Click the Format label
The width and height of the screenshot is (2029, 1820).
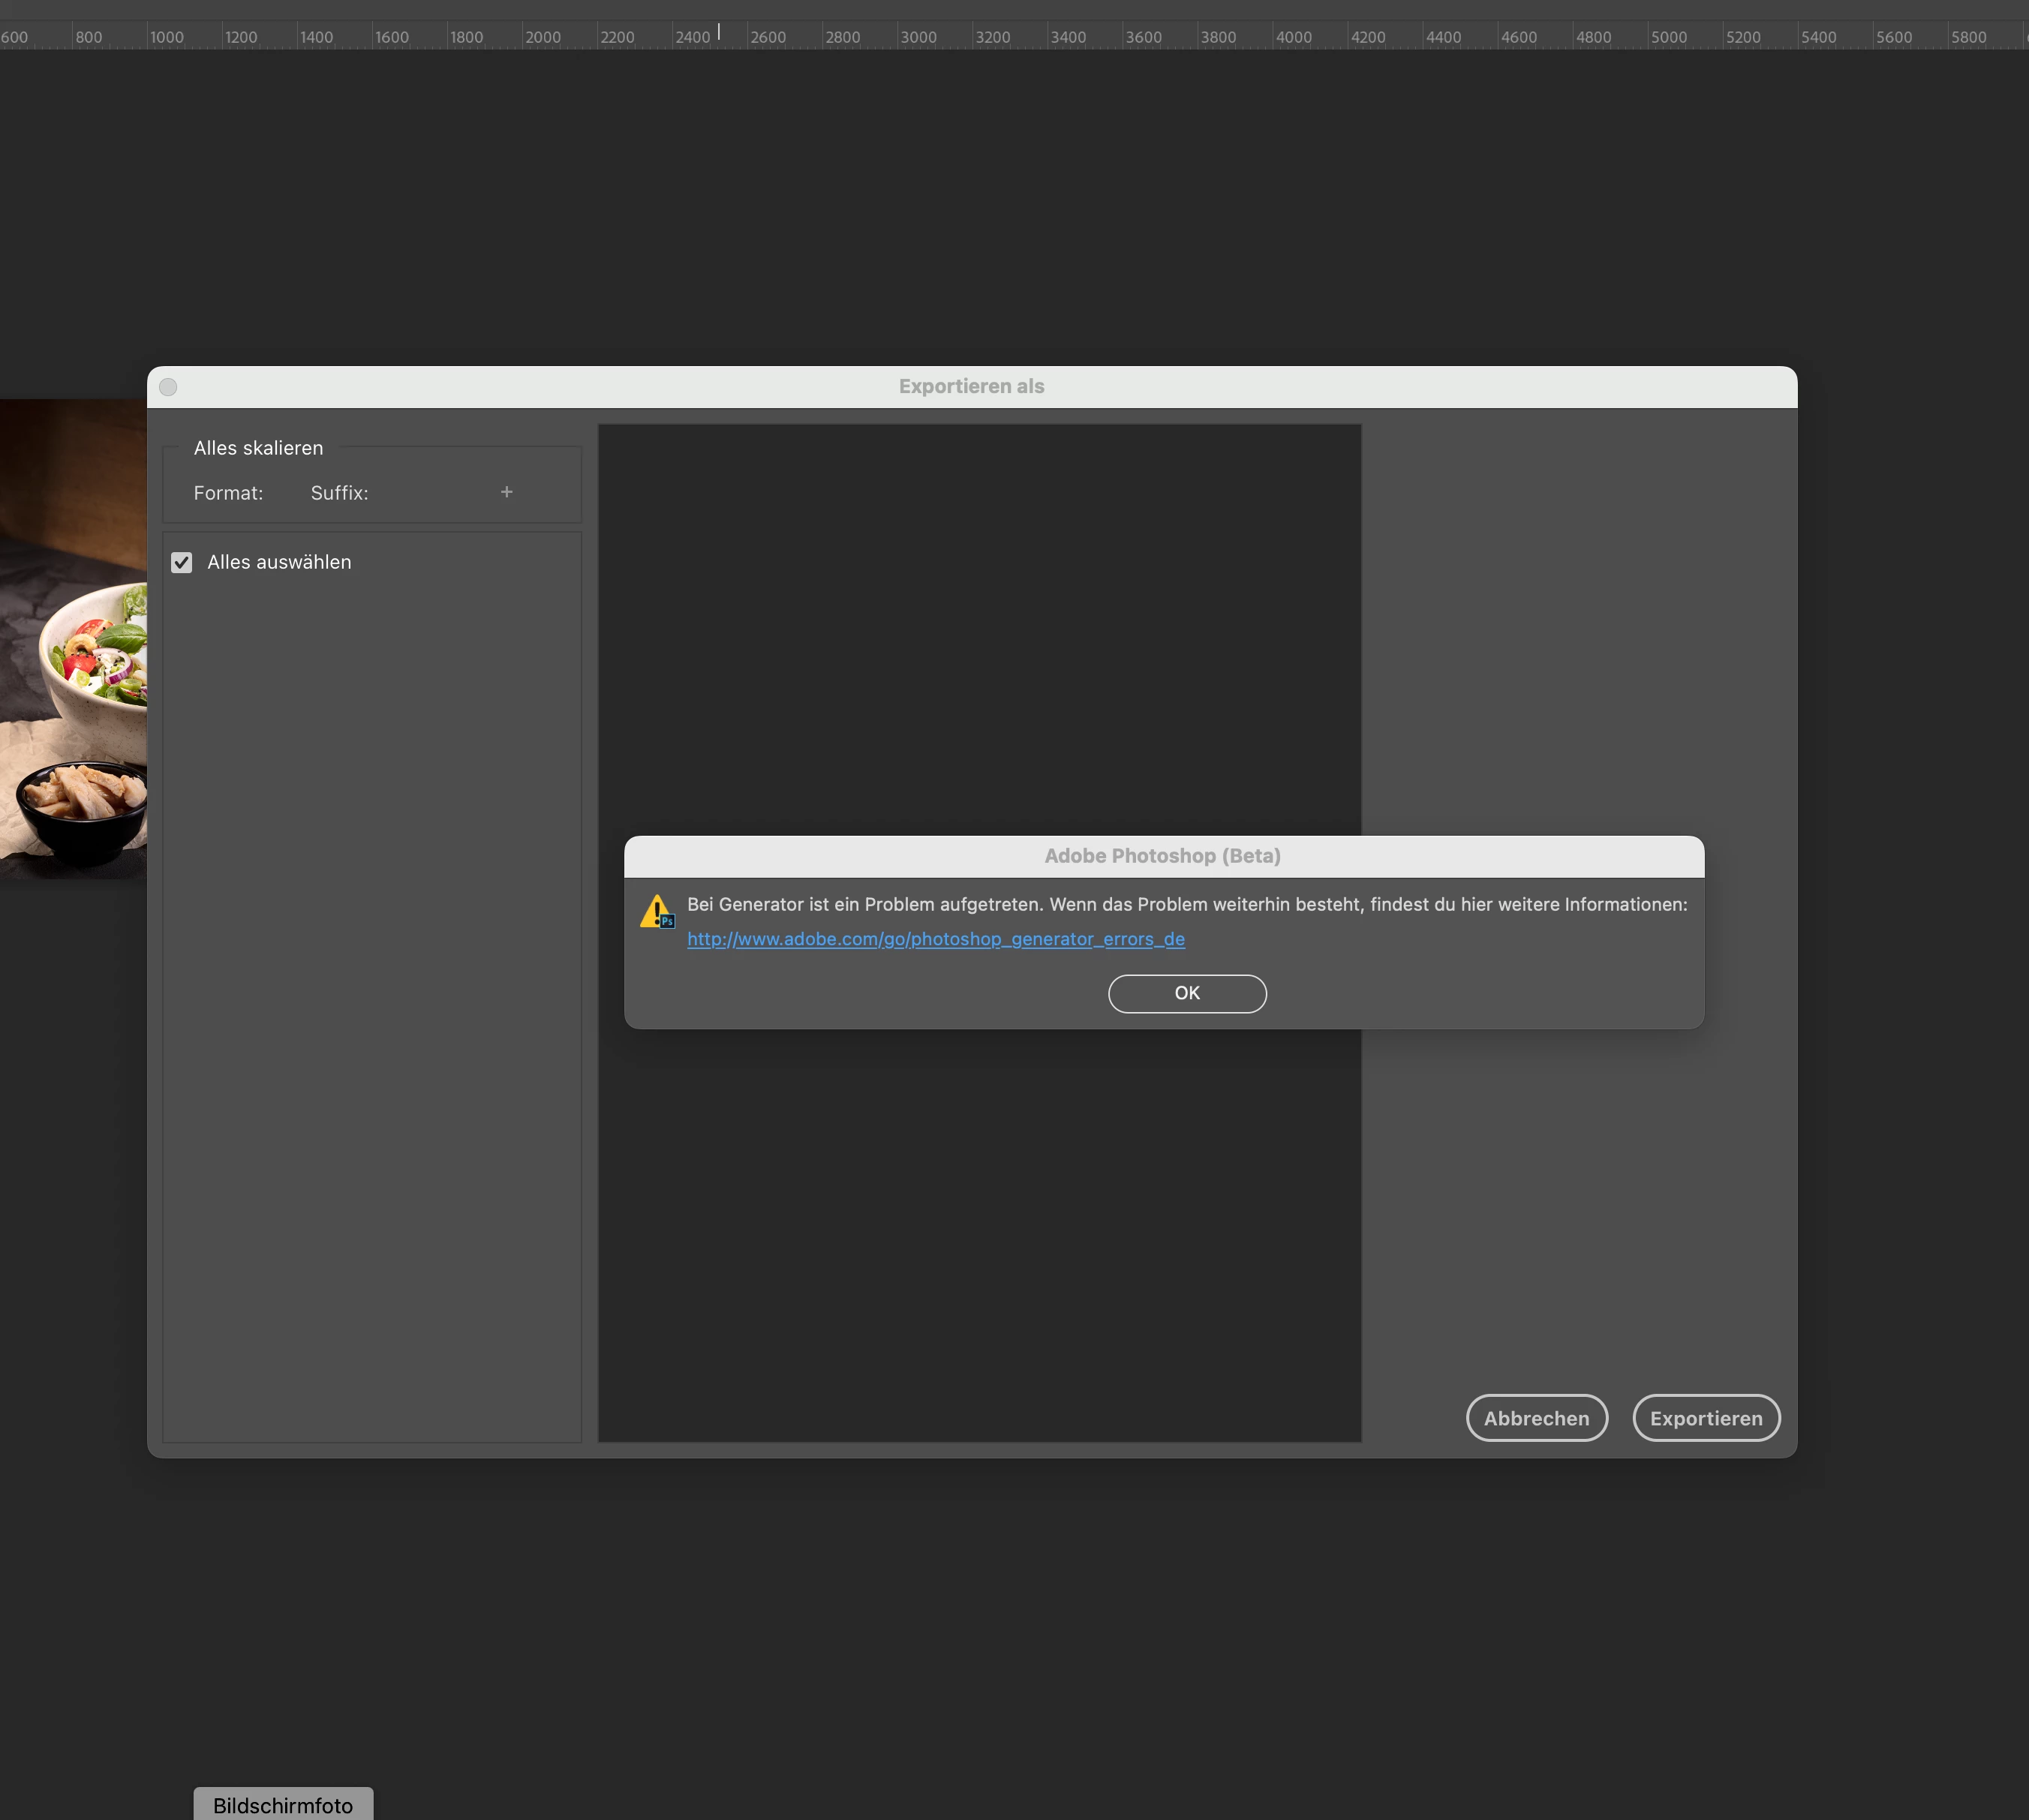point(228,493)
